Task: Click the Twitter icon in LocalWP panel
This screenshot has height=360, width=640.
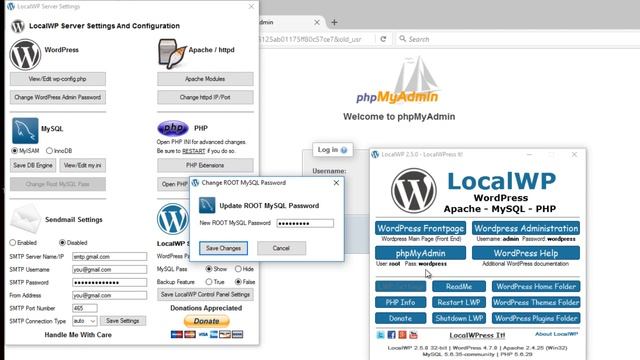Action: tap(380, 335)
